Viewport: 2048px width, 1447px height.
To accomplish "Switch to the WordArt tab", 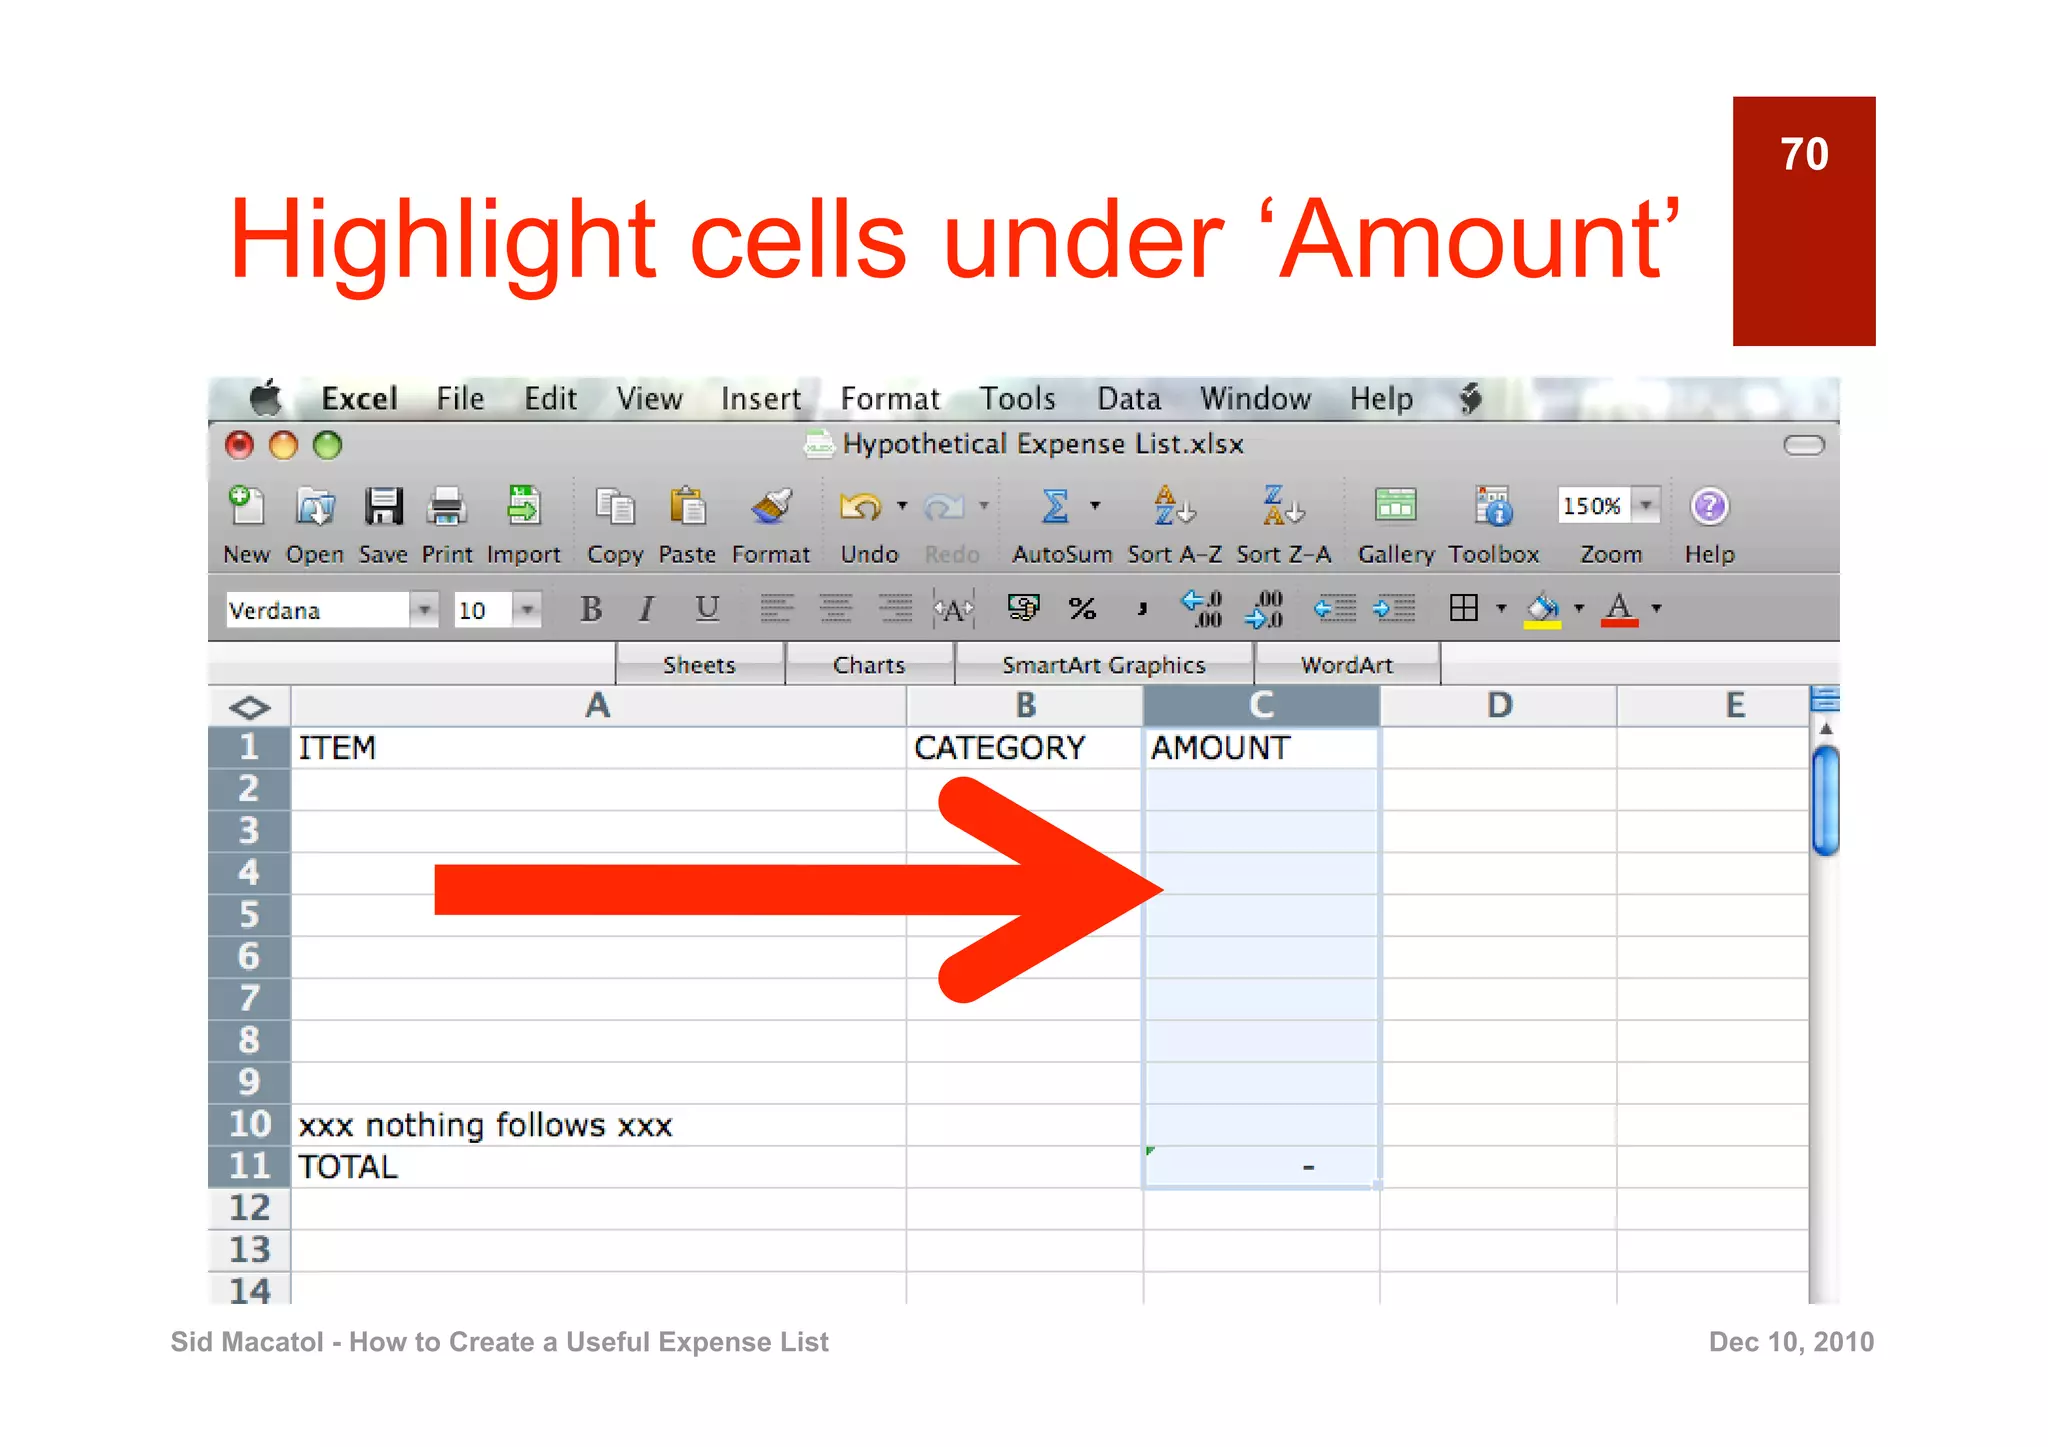I will coord(1347,665).
